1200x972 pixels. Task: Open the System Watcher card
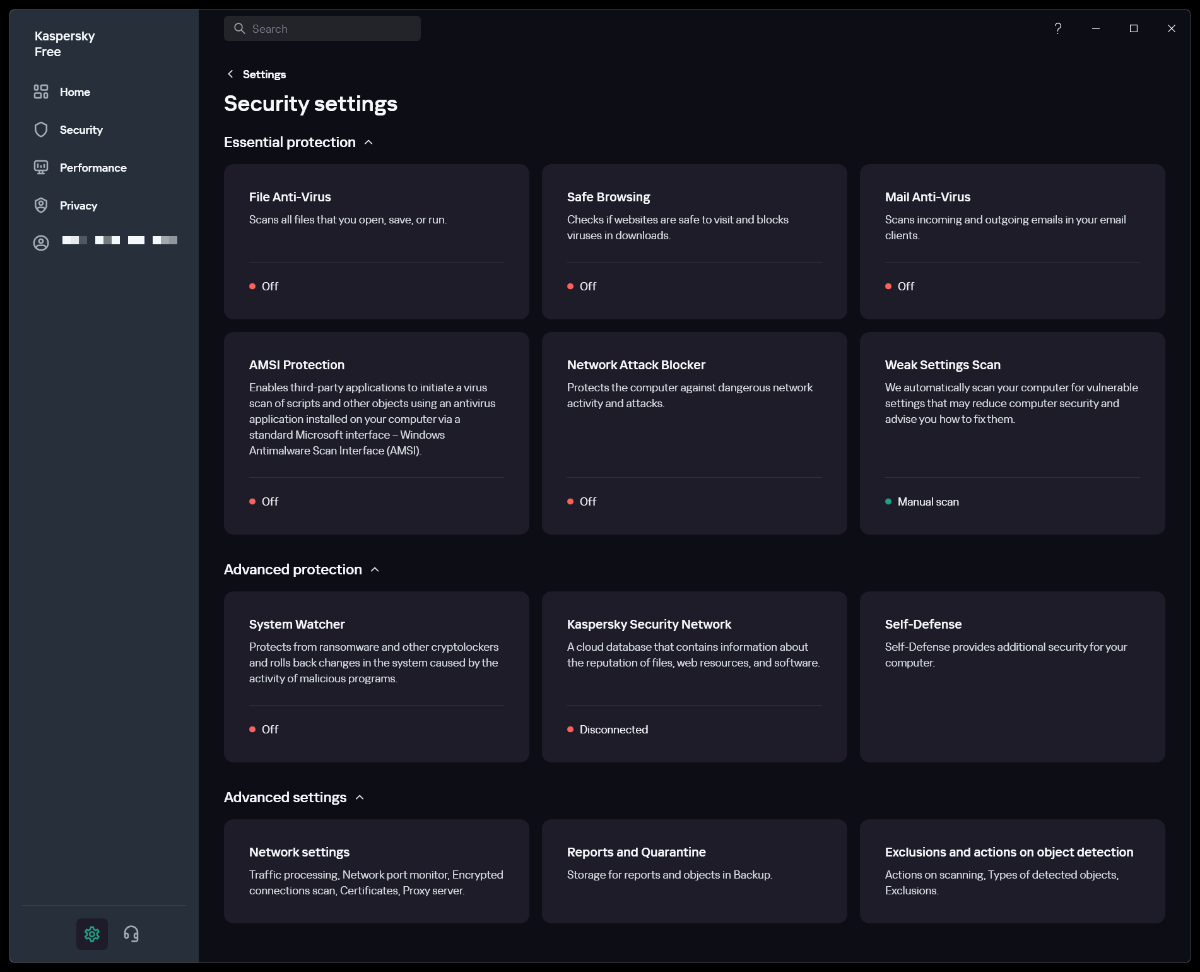[376, 677]
